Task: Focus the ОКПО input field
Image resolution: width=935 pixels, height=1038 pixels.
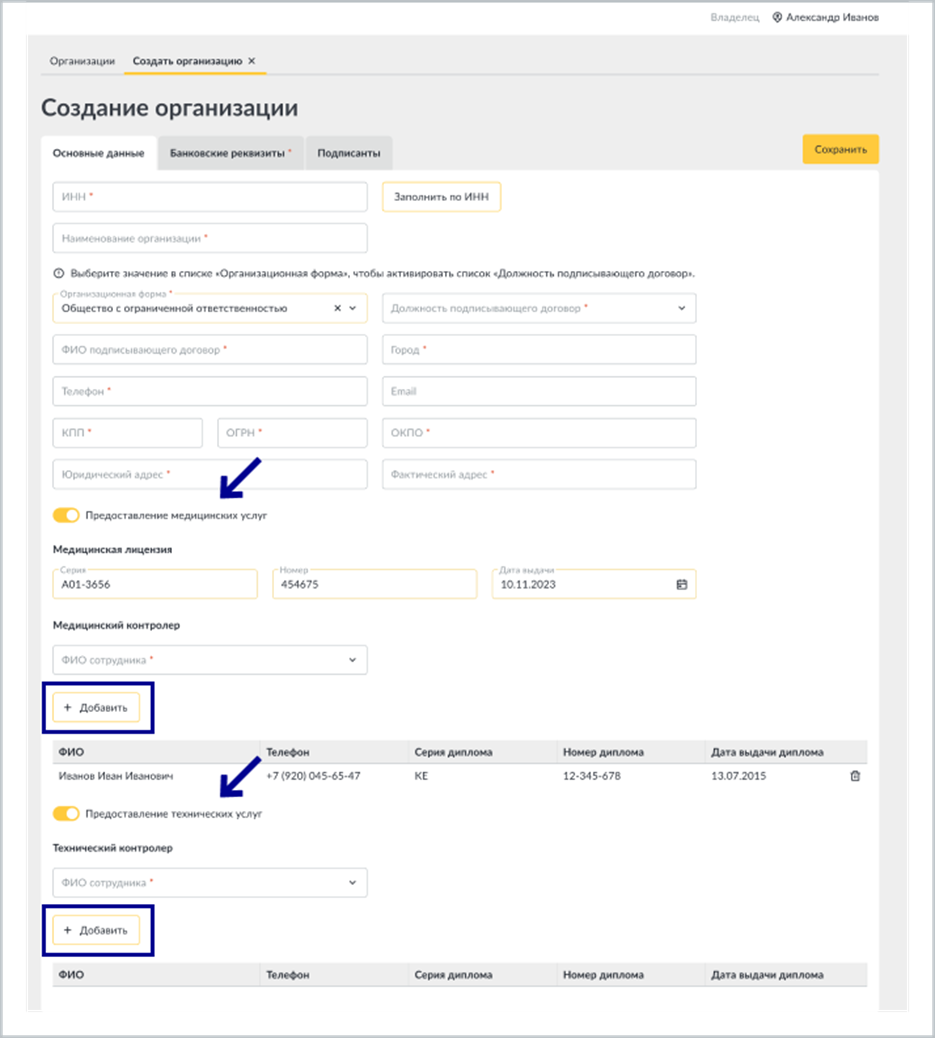Action: click(x=539, y=433)
